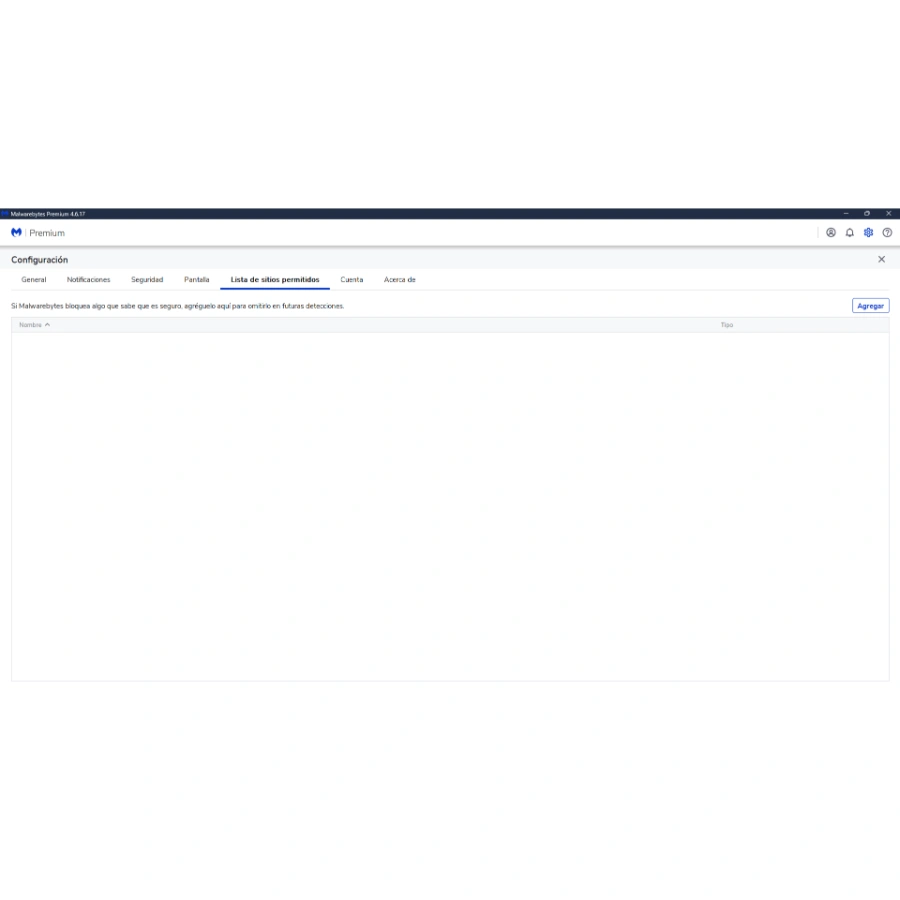The height and width of the screenshot is (900, 900).
Task: Sort list by Nombre column header
Action: pyautogui.click(x=30, y=325)
